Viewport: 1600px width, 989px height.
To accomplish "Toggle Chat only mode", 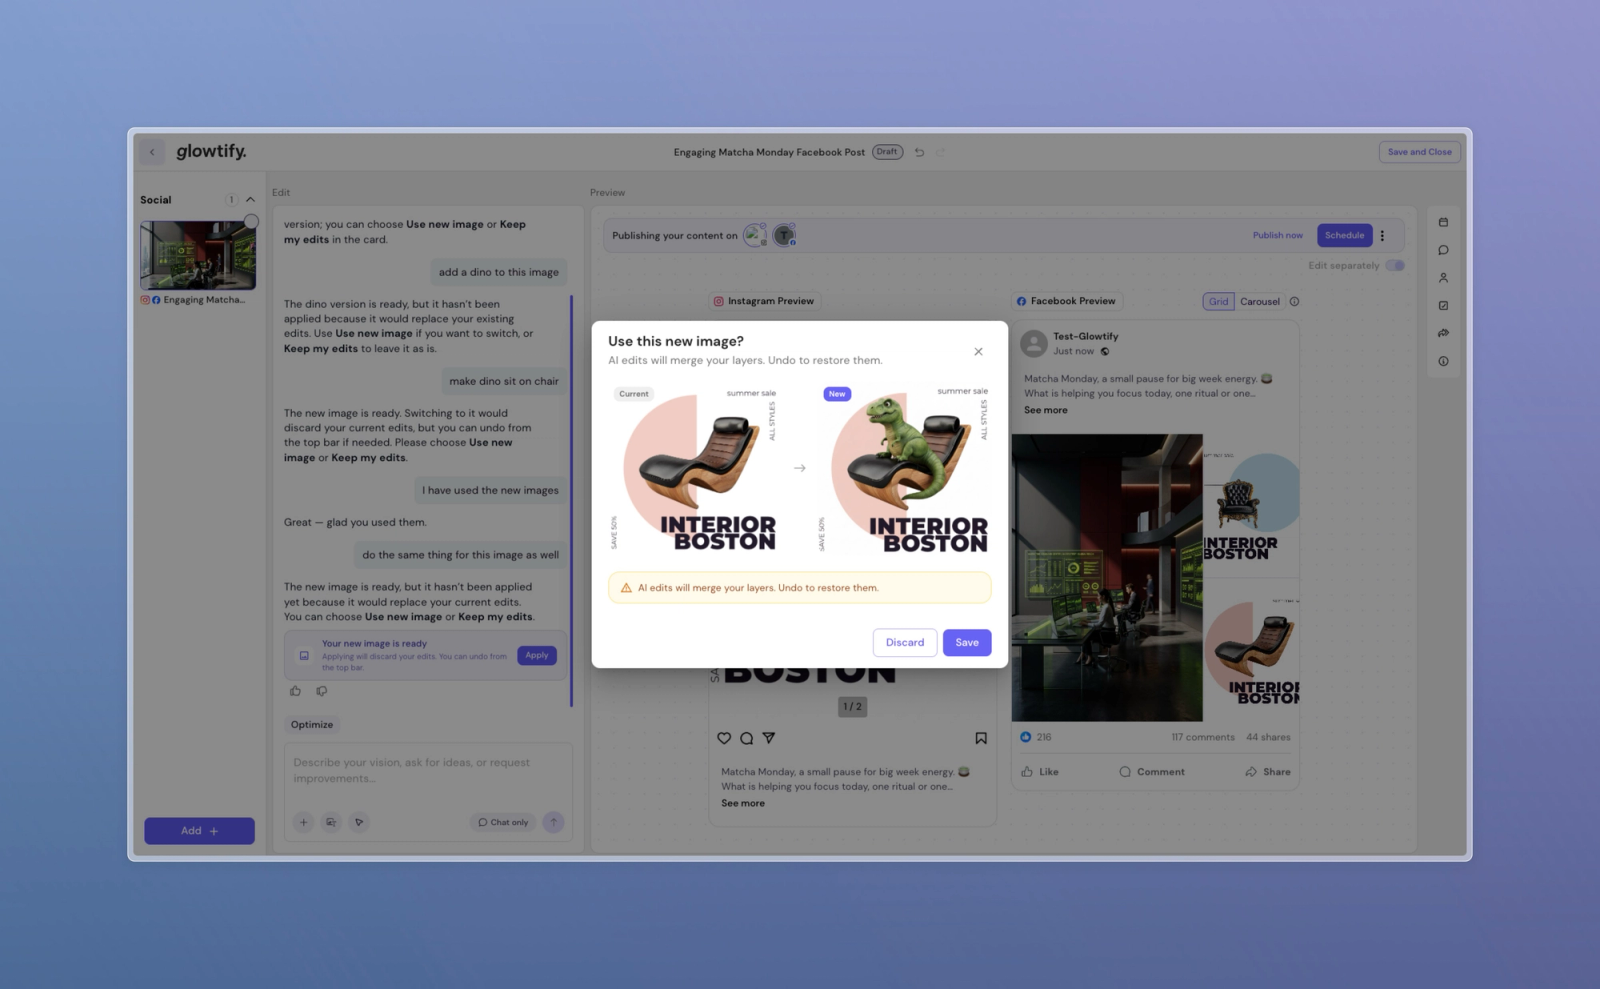I will click(503, 822).
